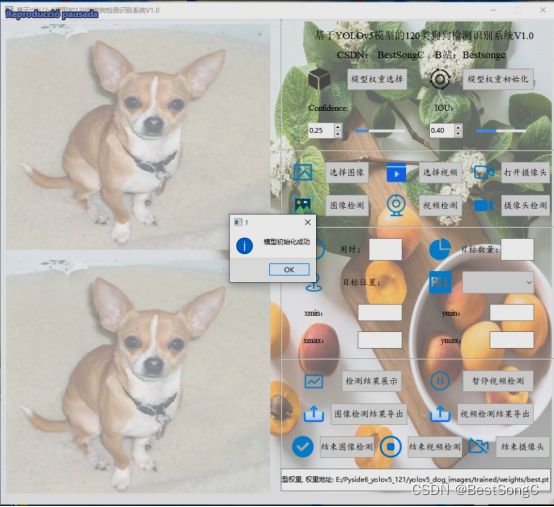Click 暂停视频检测 button
This screenshot has width=554, height=507.
[x=498, y=381]
